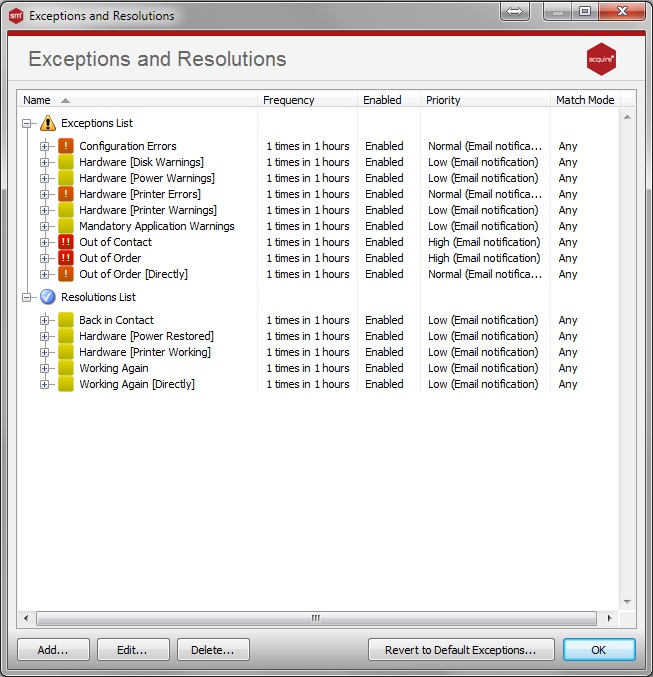Select the Working Again [Directly] row name
This screenshot has height=677, width=653.
pyautogui.click(x=137, y=384)
